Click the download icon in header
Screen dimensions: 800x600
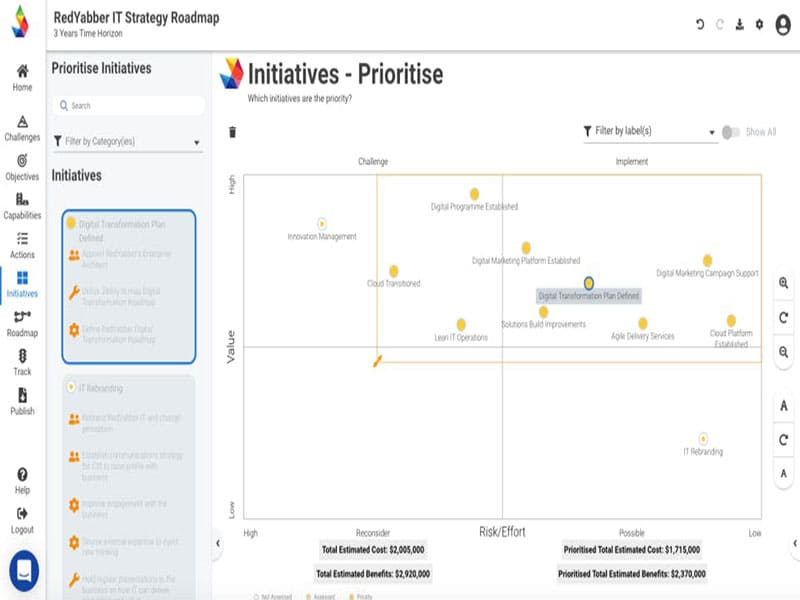pyautogui.click(x=739, y=24)
